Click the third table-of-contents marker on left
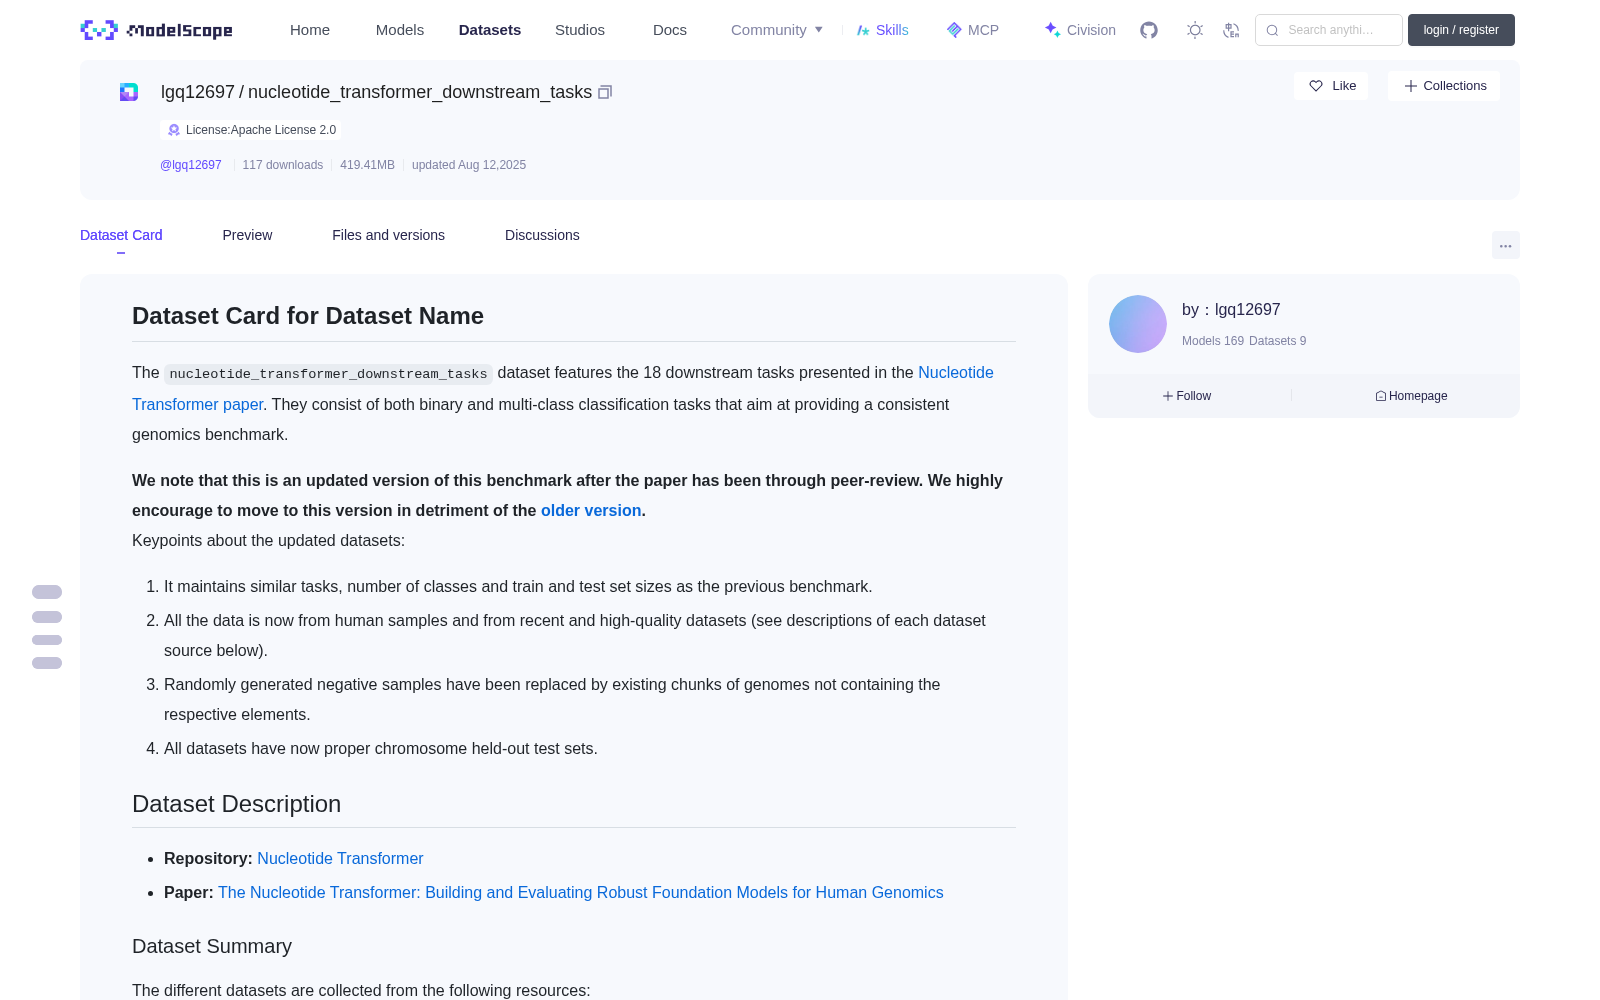This screenshot has height=1000, width=1600. click(47, 640)
